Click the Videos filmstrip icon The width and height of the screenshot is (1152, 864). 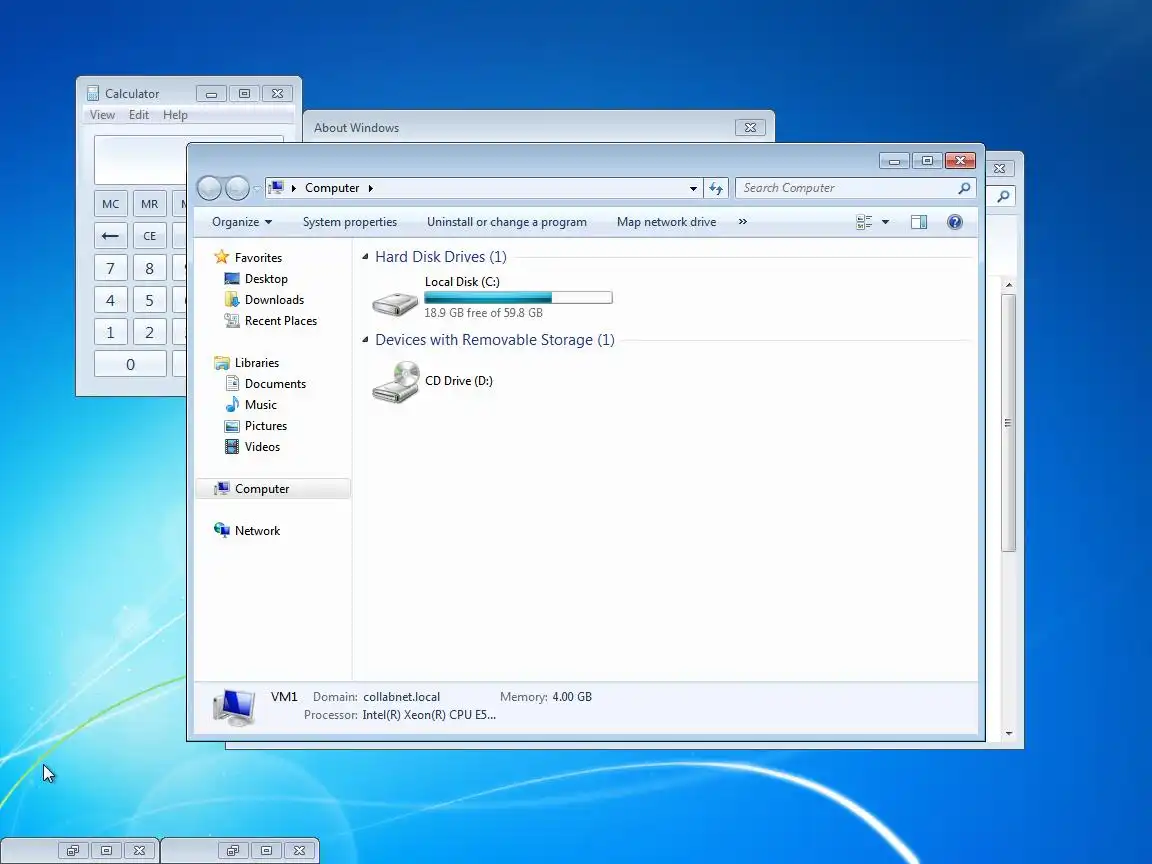(x=231, y=447)
